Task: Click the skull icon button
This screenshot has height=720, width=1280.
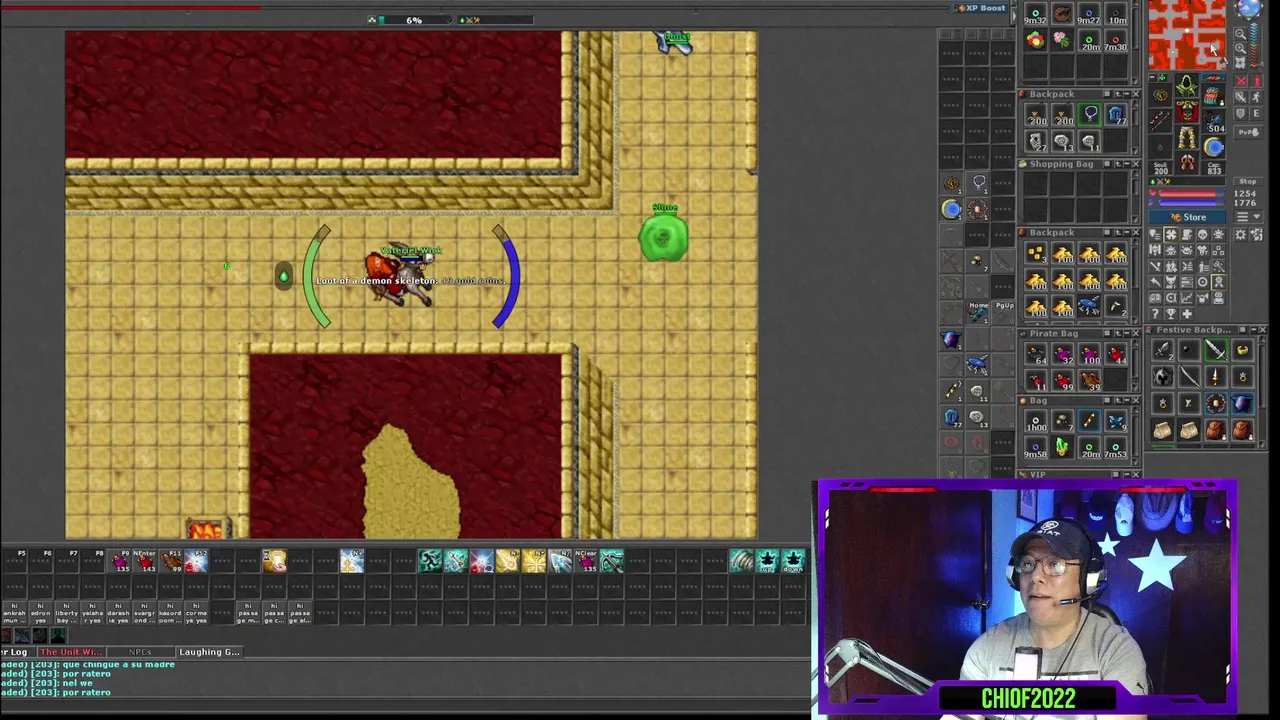Action: (1203, 235)
